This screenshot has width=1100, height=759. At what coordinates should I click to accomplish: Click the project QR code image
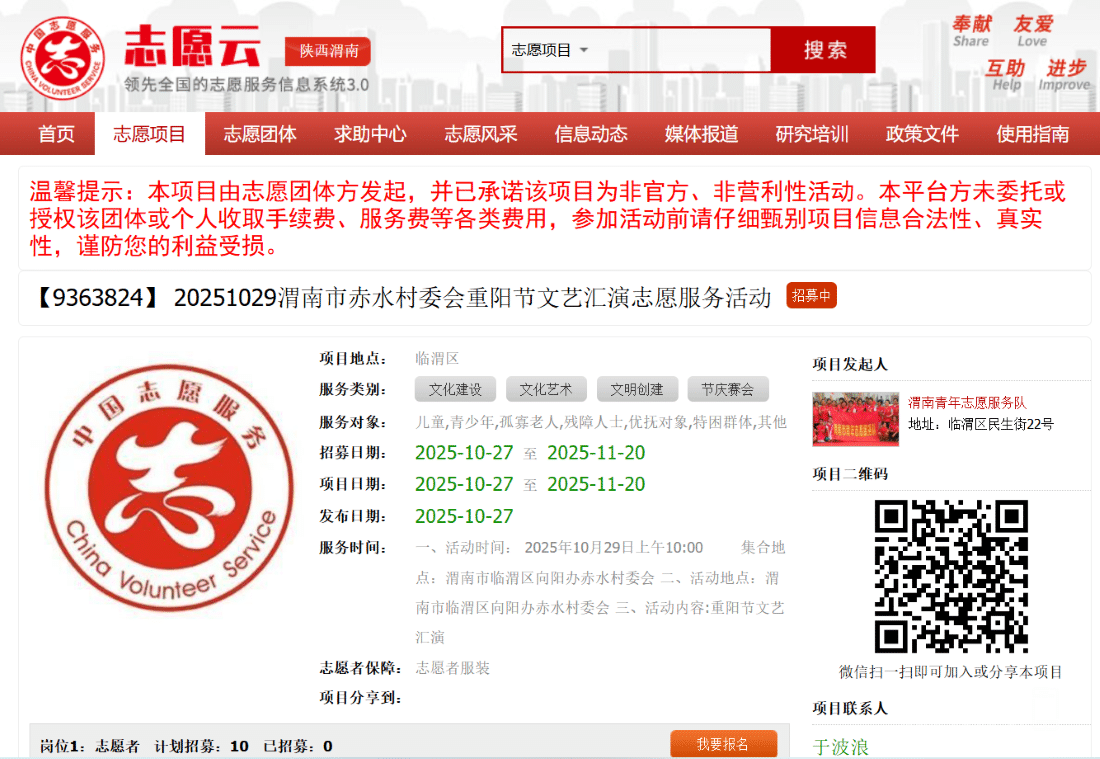(x=950, y=576)
